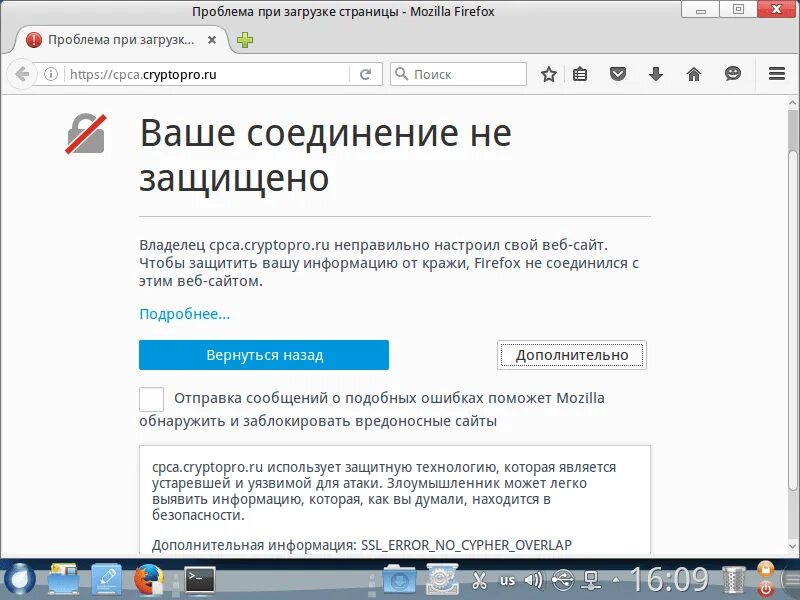Open the file manager taskbar icon
800x600 pixels.
point(63,579)
